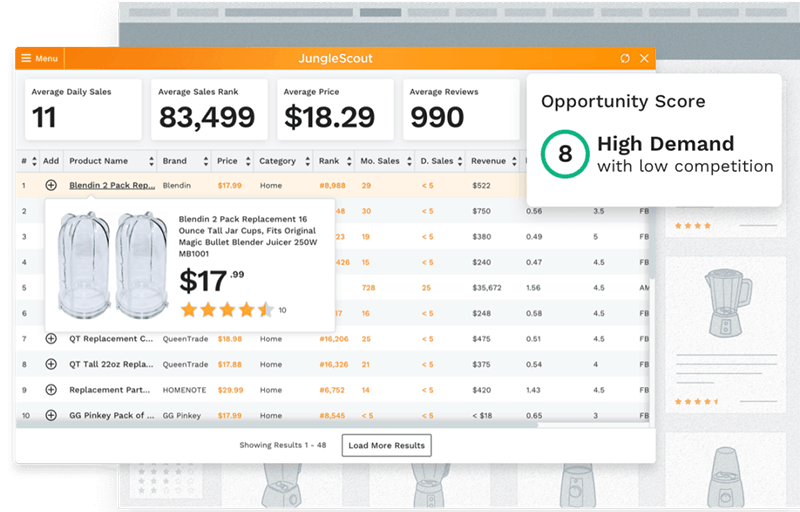The width and height of the screenshot is (800, 512).
Task: Click price $29.99 in HOMENOTE row
Action: point(230,390)
